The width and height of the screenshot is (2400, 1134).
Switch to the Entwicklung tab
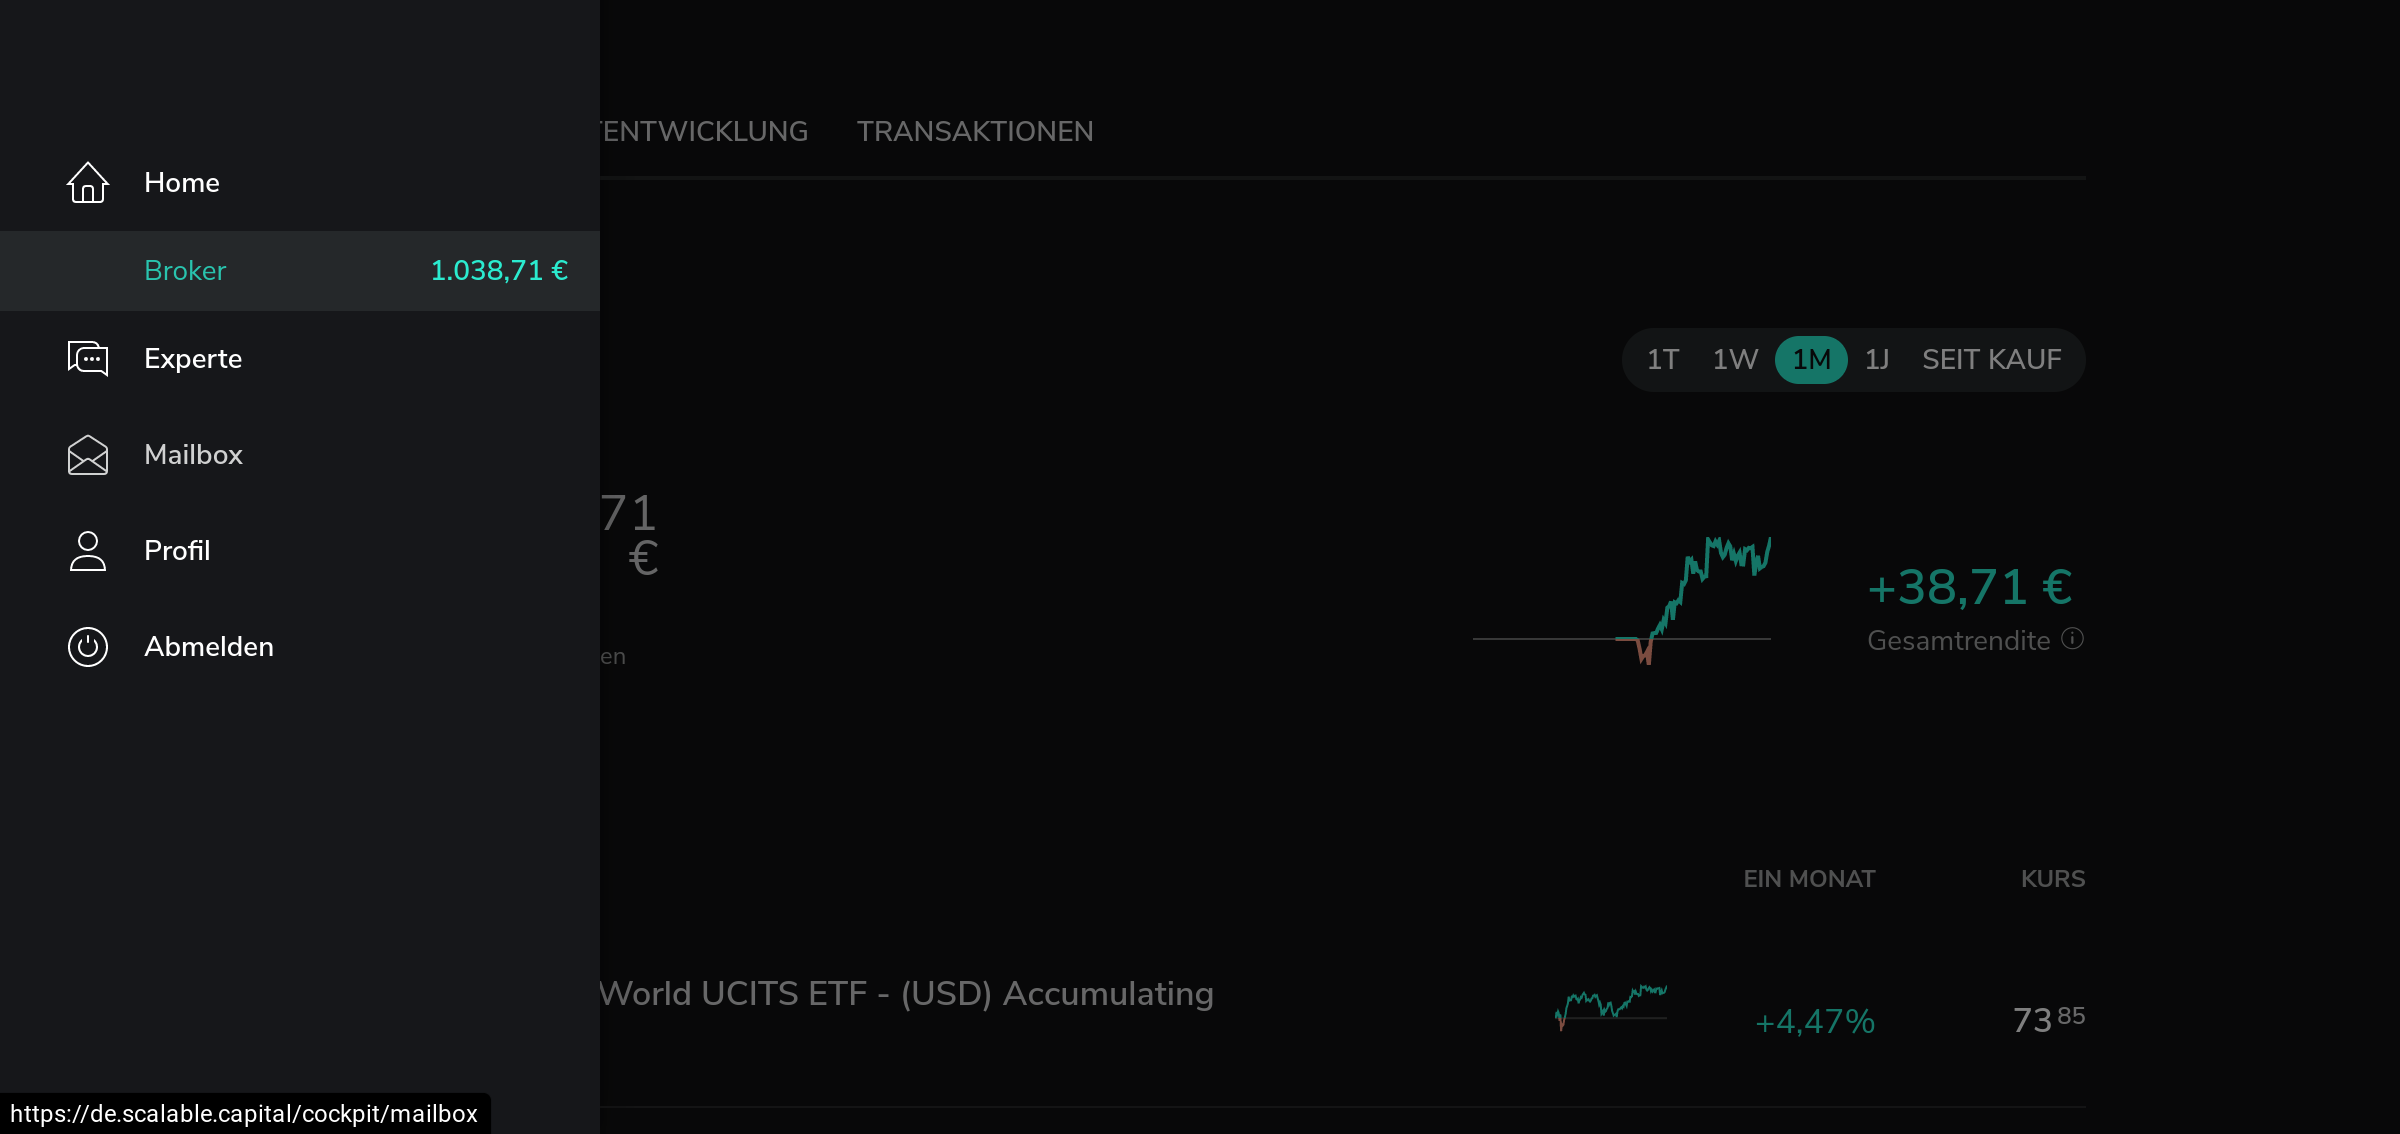pyautogui.click(x=704, y=131)
